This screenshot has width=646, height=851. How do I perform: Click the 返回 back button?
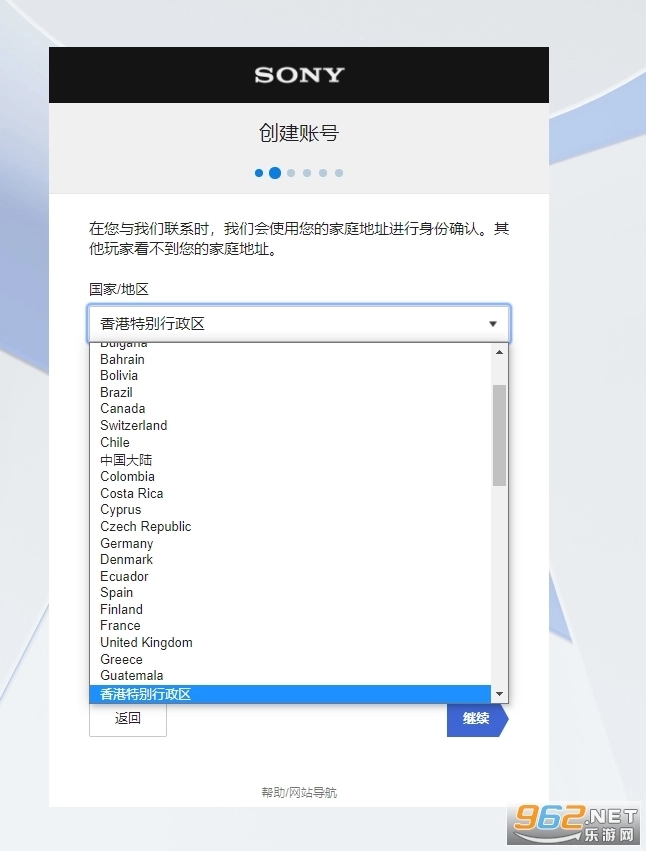[128, 718]
